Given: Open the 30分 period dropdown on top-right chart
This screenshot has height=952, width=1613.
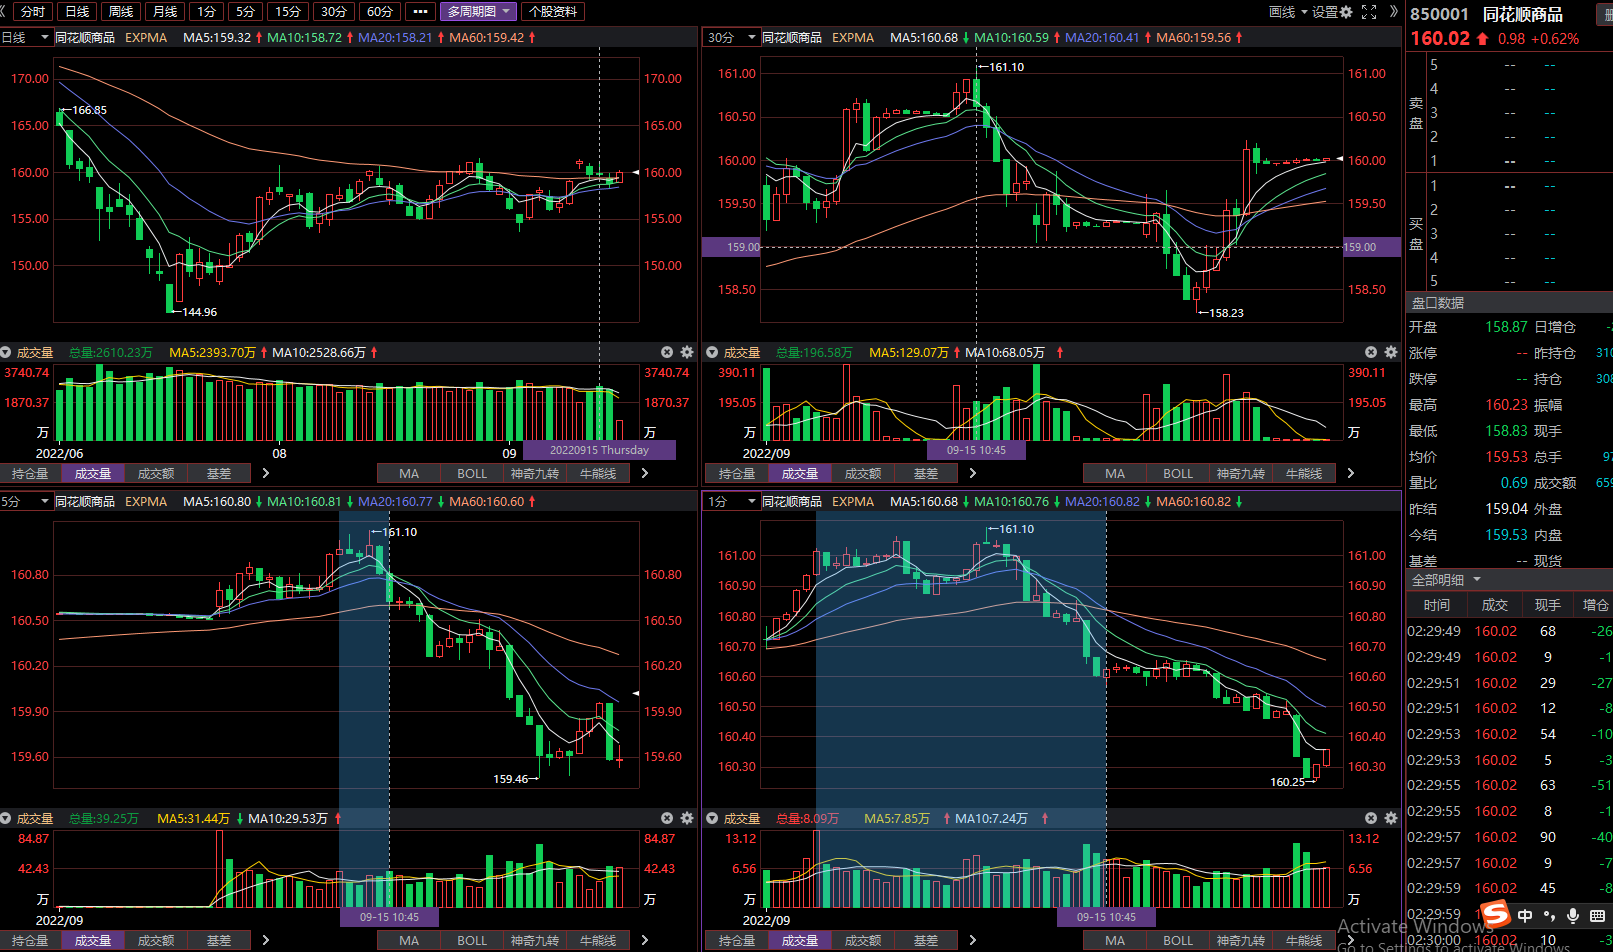Looking at the screenshot, I should click(732, 37).
